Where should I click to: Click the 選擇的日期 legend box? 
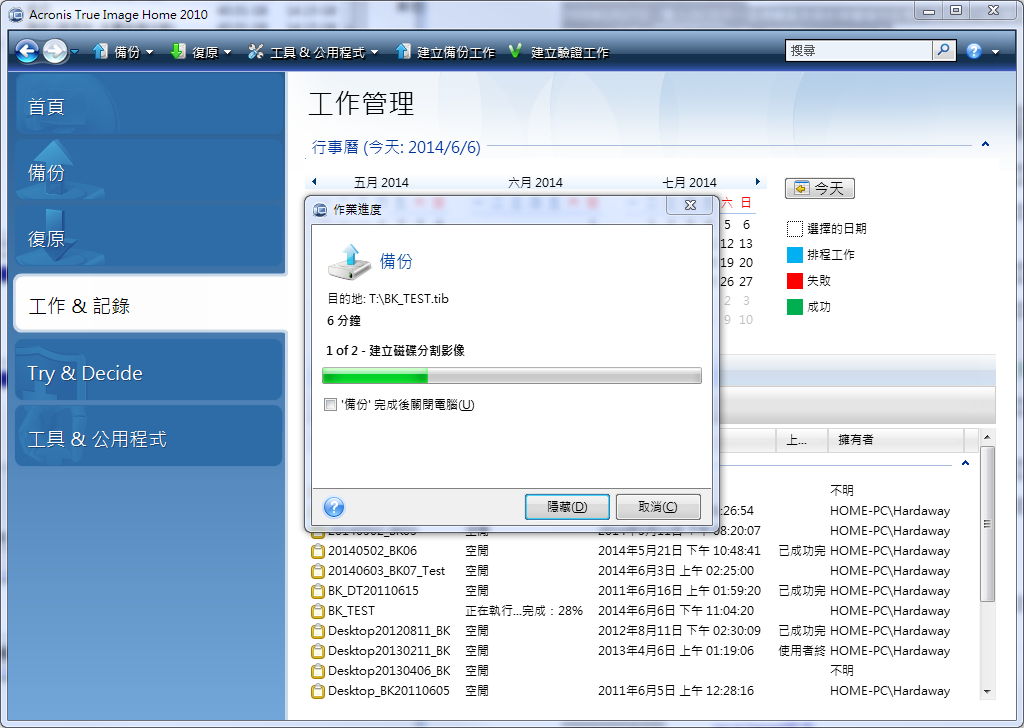795,229
